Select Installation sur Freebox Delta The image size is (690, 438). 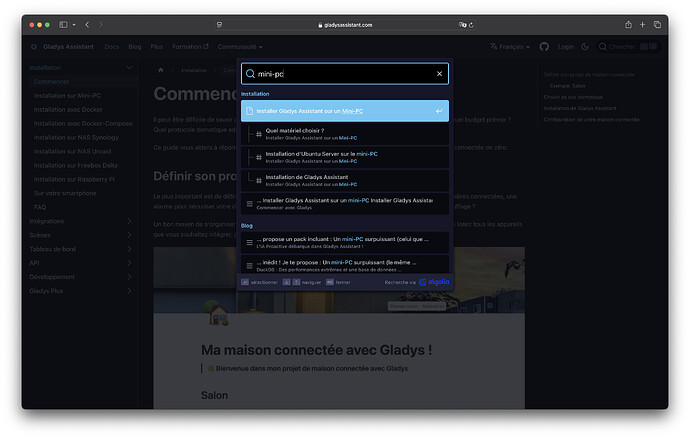(x=75, y=166)
